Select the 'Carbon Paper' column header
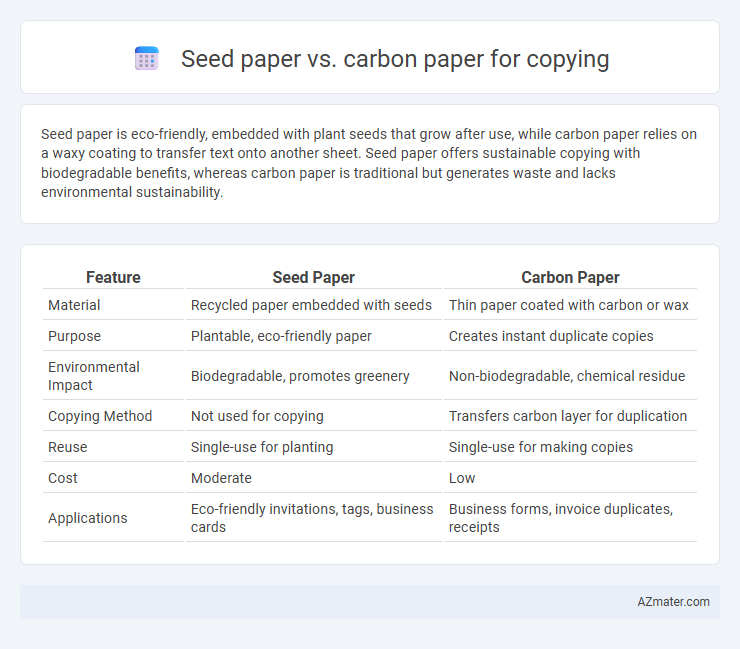This screenshot has width=740, height=649. pyautogui.click(x=570, y=278)
